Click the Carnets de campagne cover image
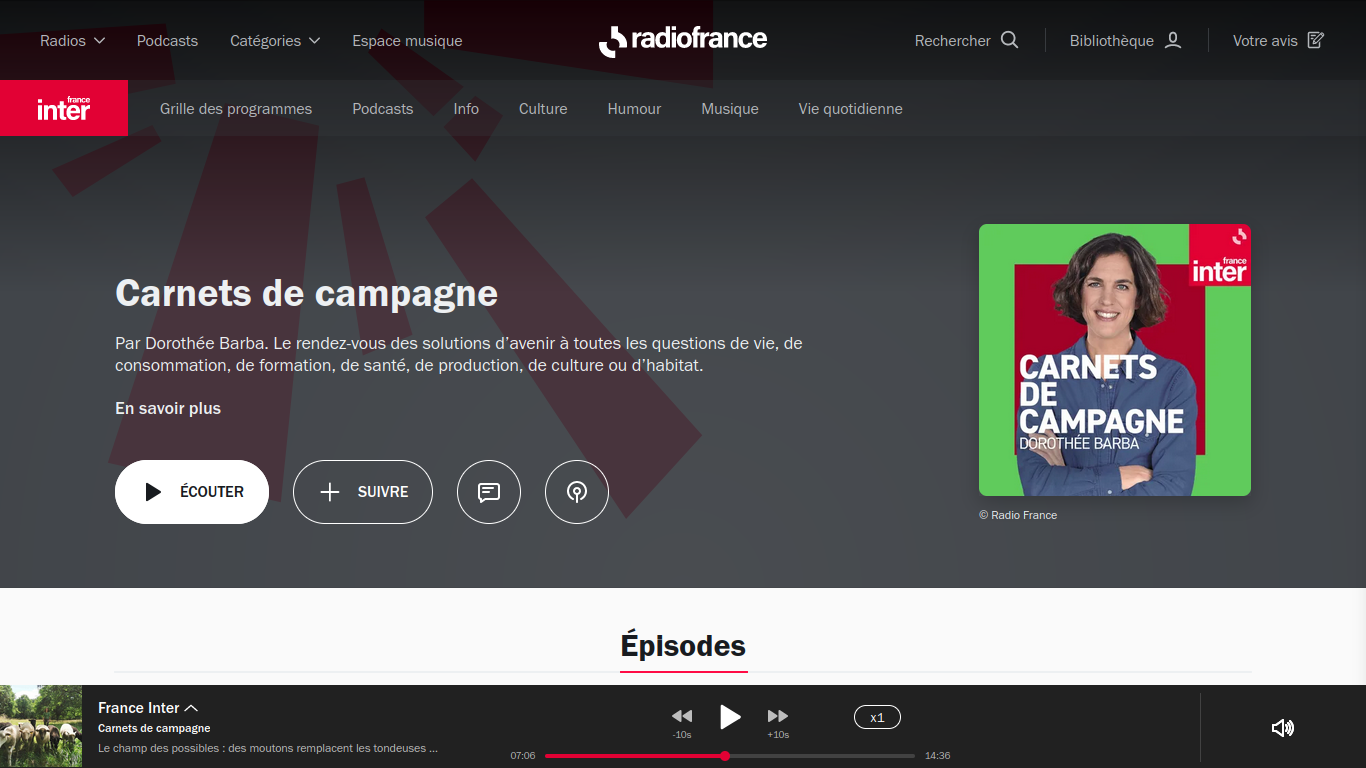This screenshot has height=768, width=1366. (1115, 360)
